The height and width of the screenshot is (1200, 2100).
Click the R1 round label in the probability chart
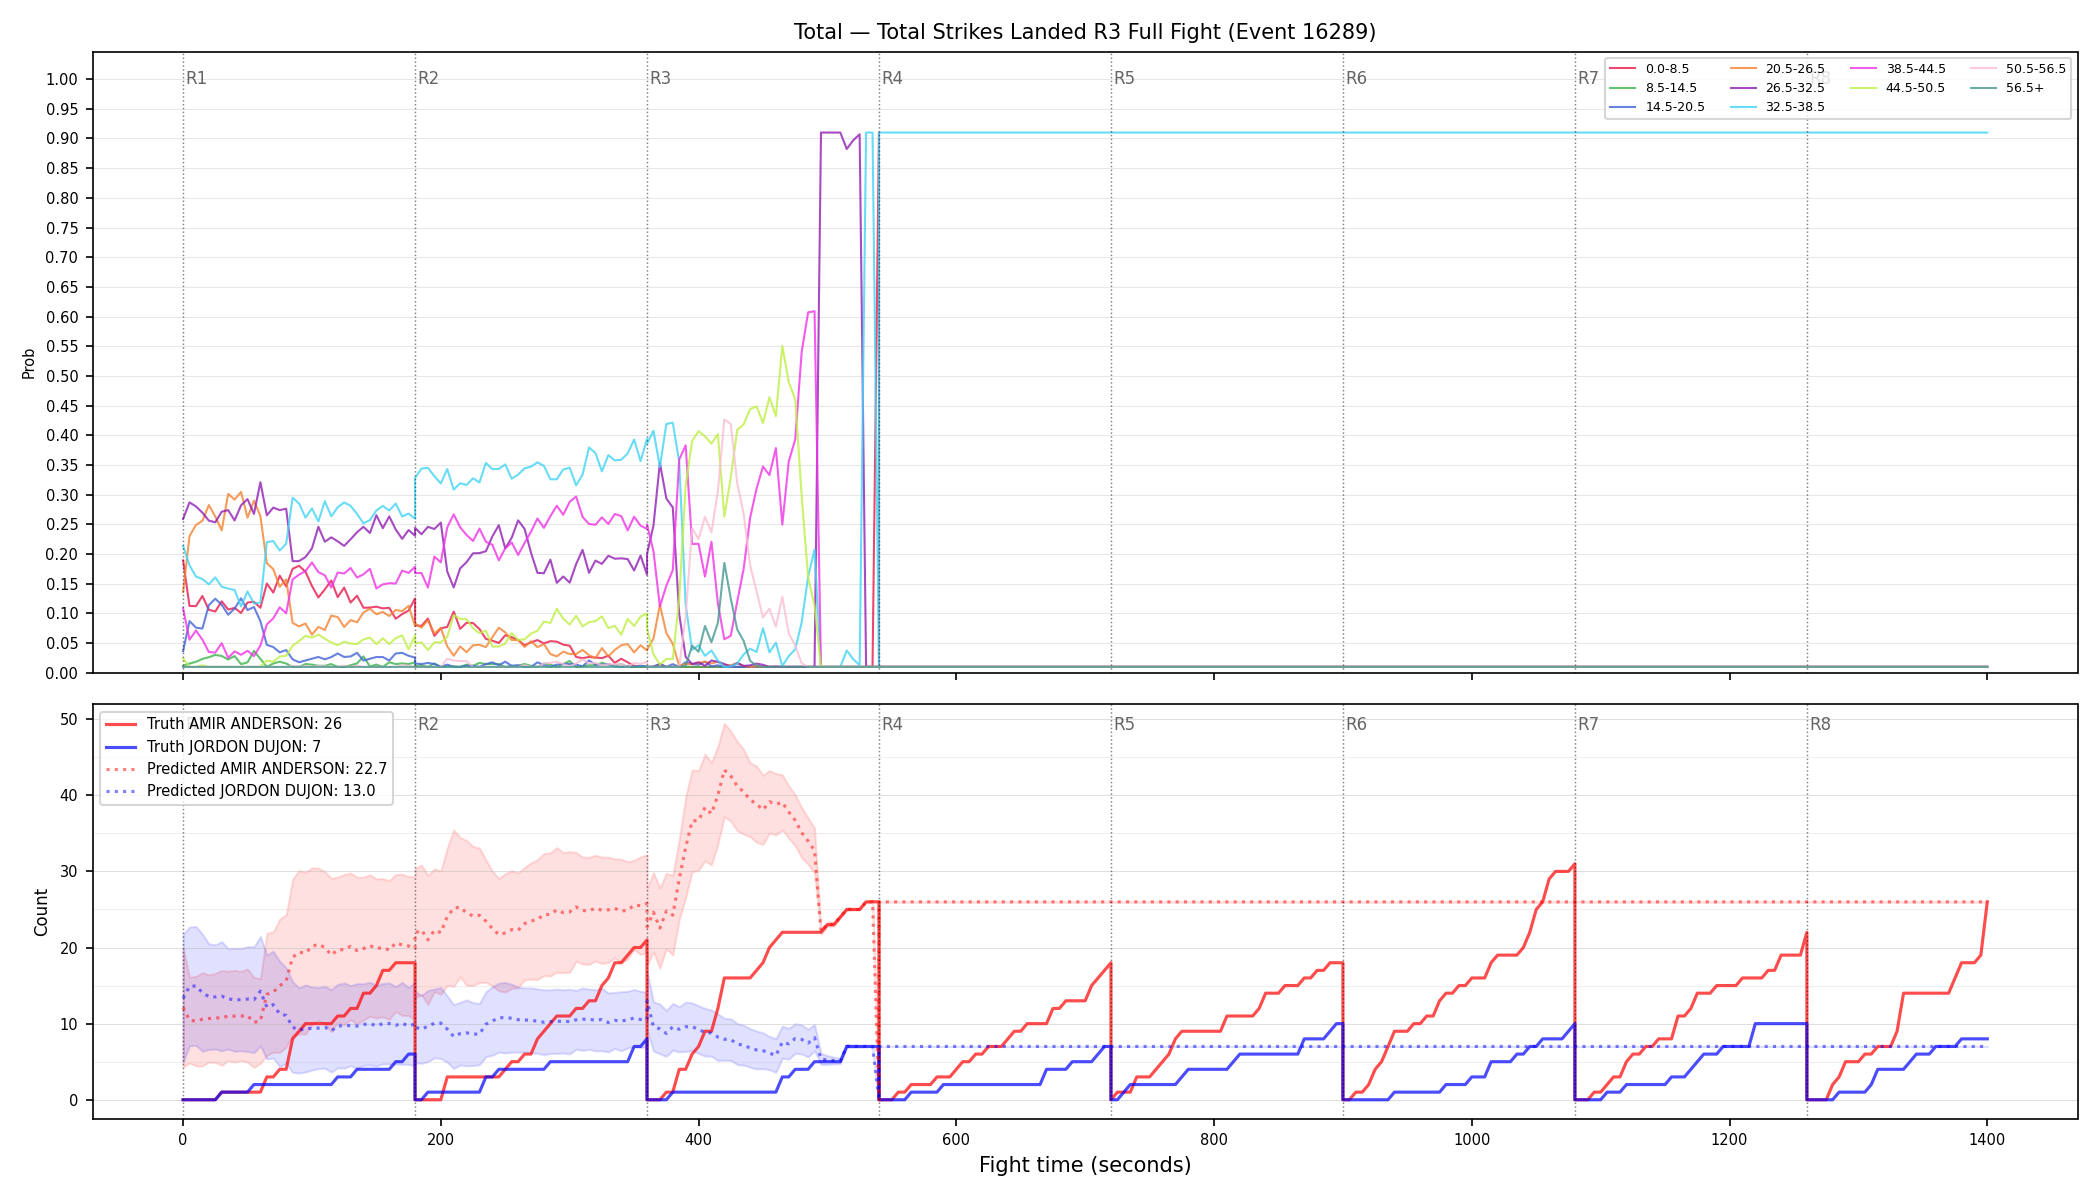coord(196,78)
